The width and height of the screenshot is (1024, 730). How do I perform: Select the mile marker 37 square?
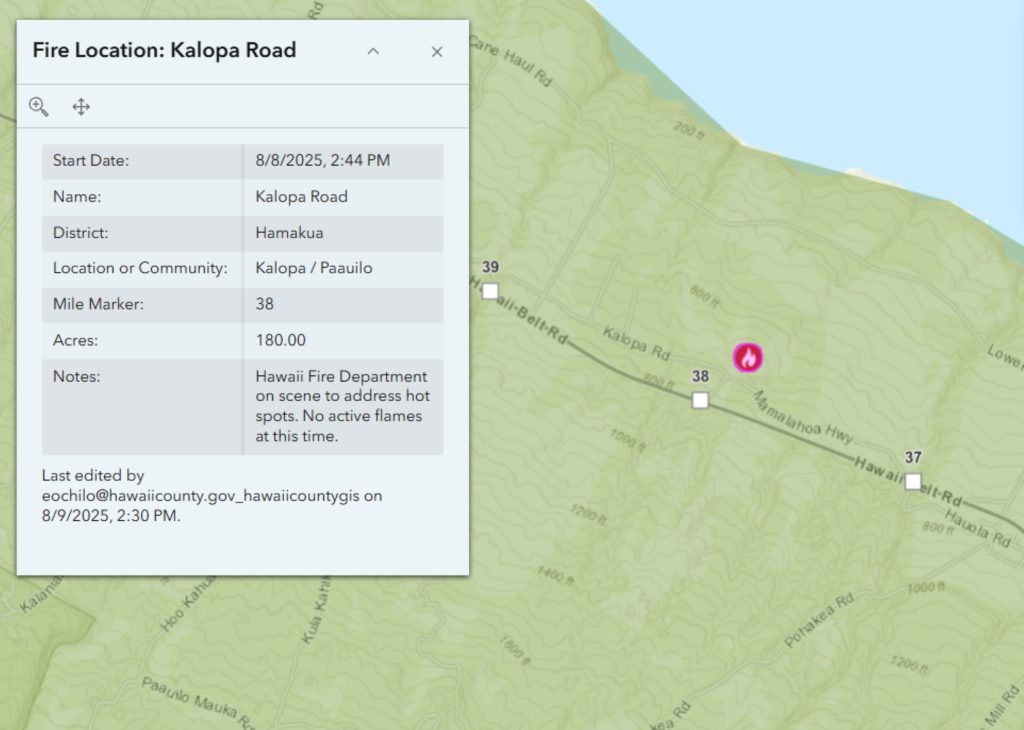tap(912, 481)
